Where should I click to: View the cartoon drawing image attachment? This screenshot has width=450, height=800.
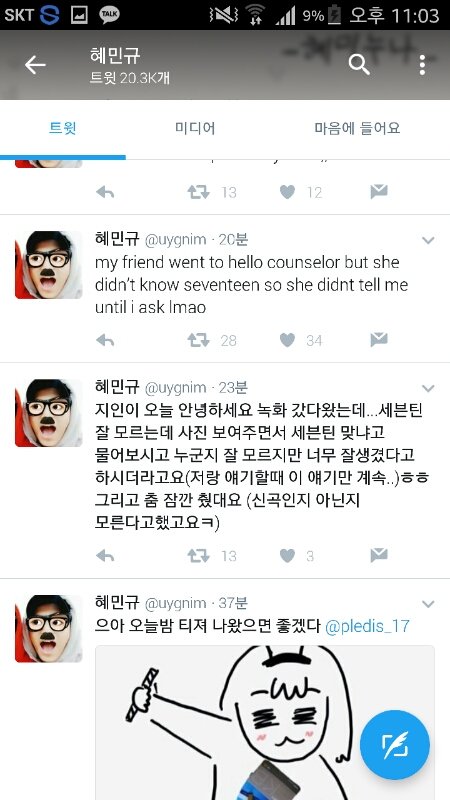[x=265, y=722]
